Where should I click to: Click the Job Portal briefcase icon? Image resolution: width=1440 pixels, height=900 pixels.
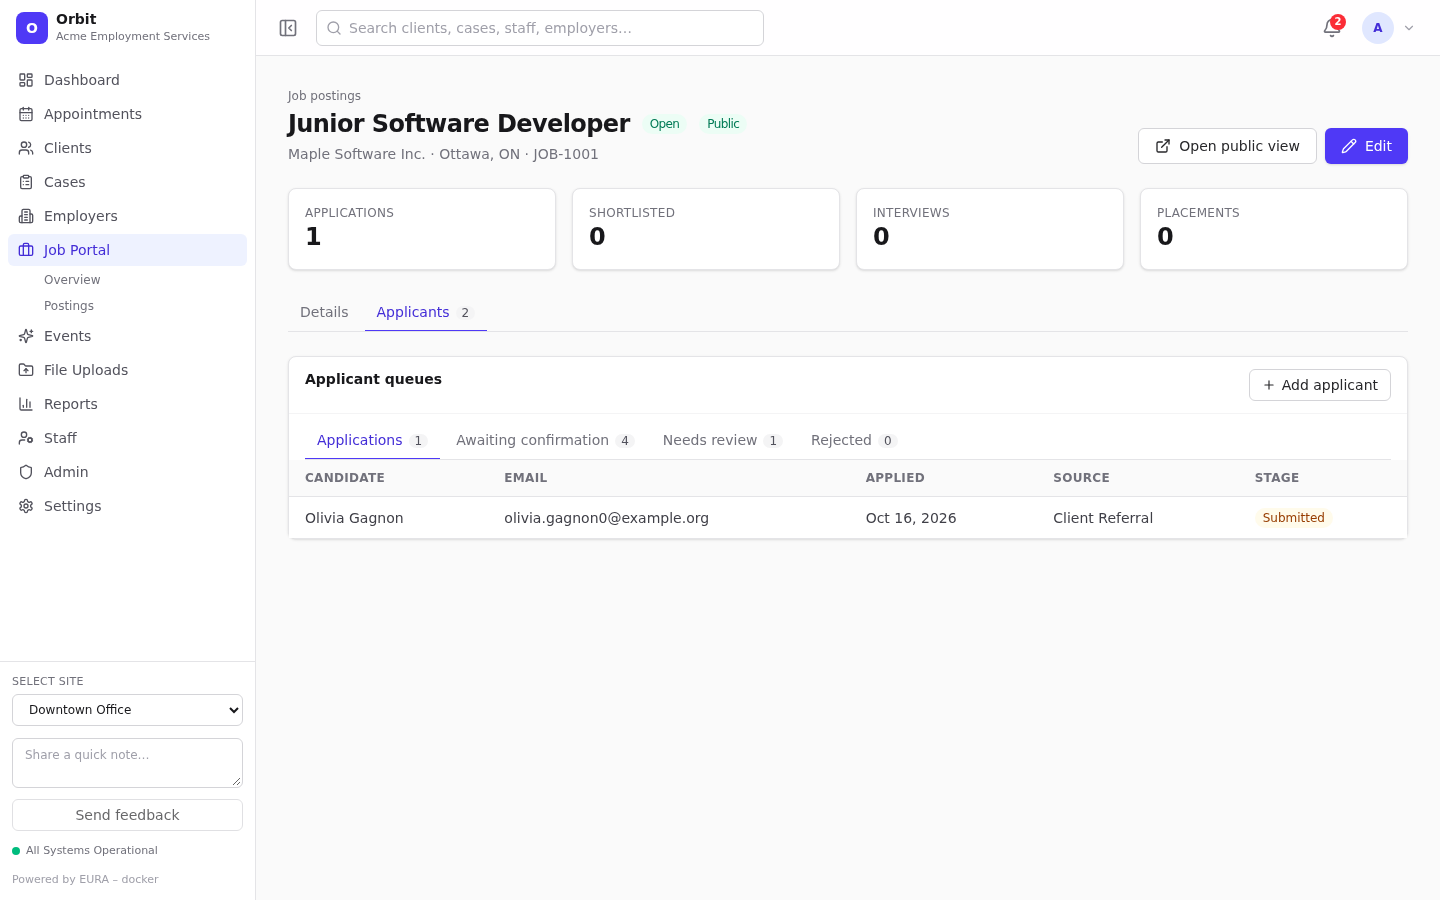click(x=26, y=250)
